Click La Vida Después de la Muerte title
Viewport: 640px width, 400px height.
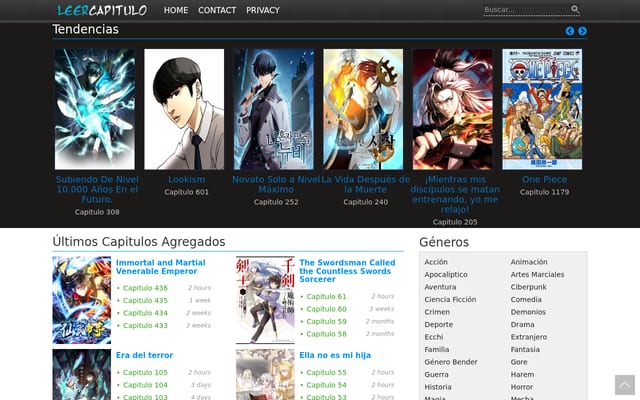365,184
